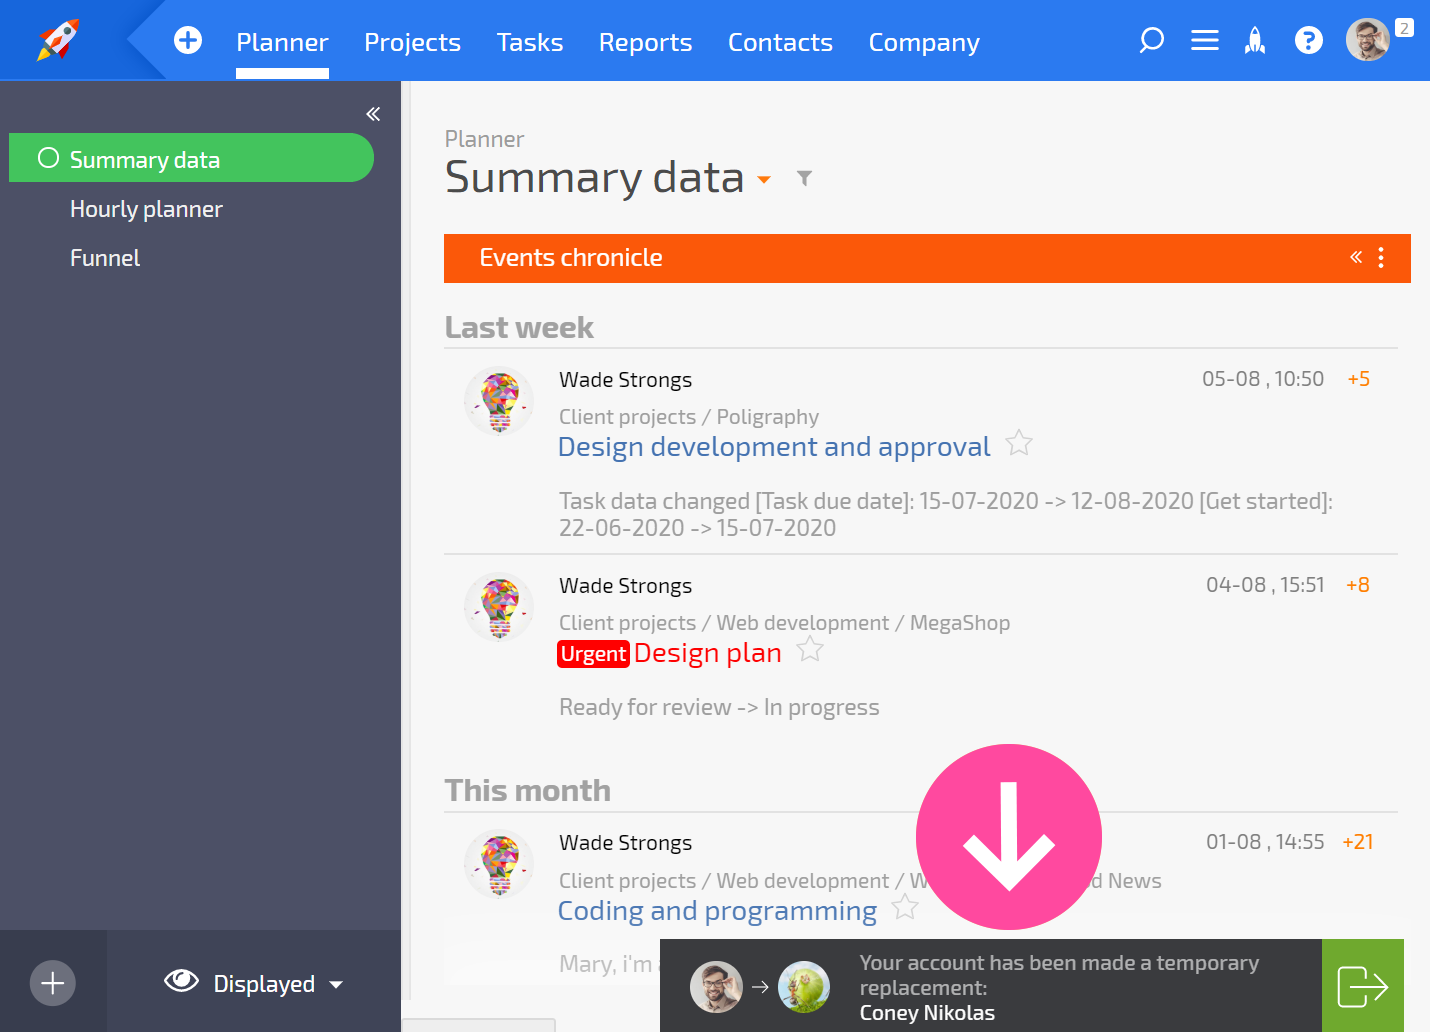The image size is (1430, 1032).
Task: Click the round plus button at sidebar bottom
Action: pyautogui.click(x=53, y=983)
